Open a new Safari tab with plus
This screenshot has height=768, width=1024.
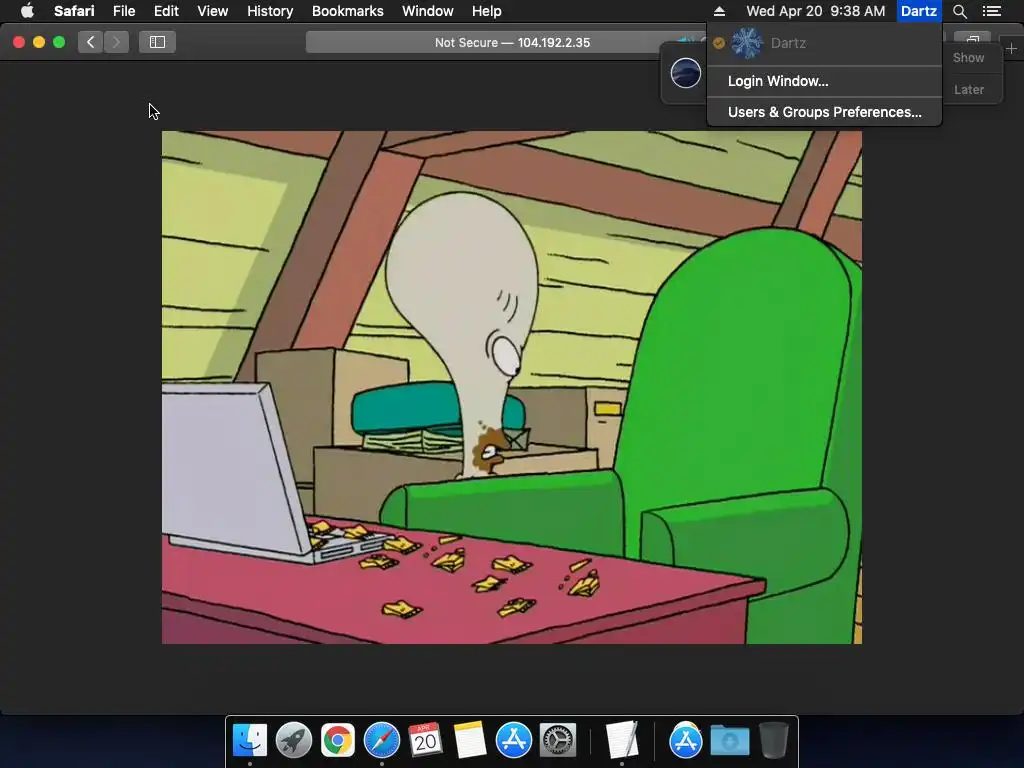click(1011, 48)
